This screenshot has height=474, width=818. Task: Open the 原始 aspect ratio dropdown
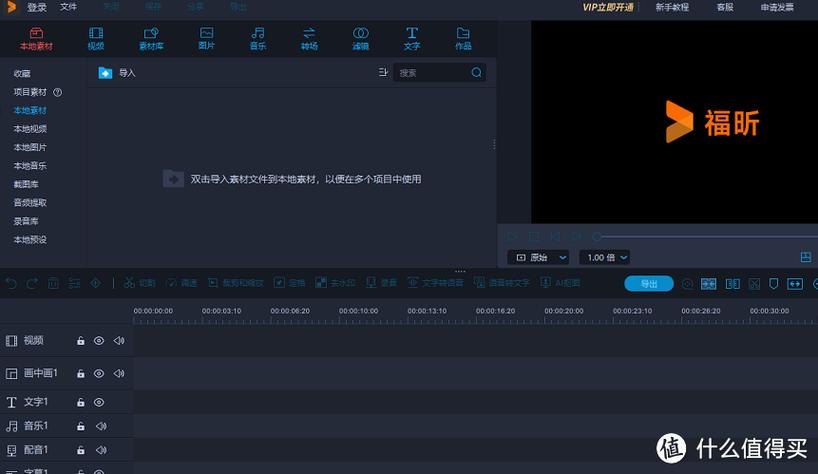[538, 257]
